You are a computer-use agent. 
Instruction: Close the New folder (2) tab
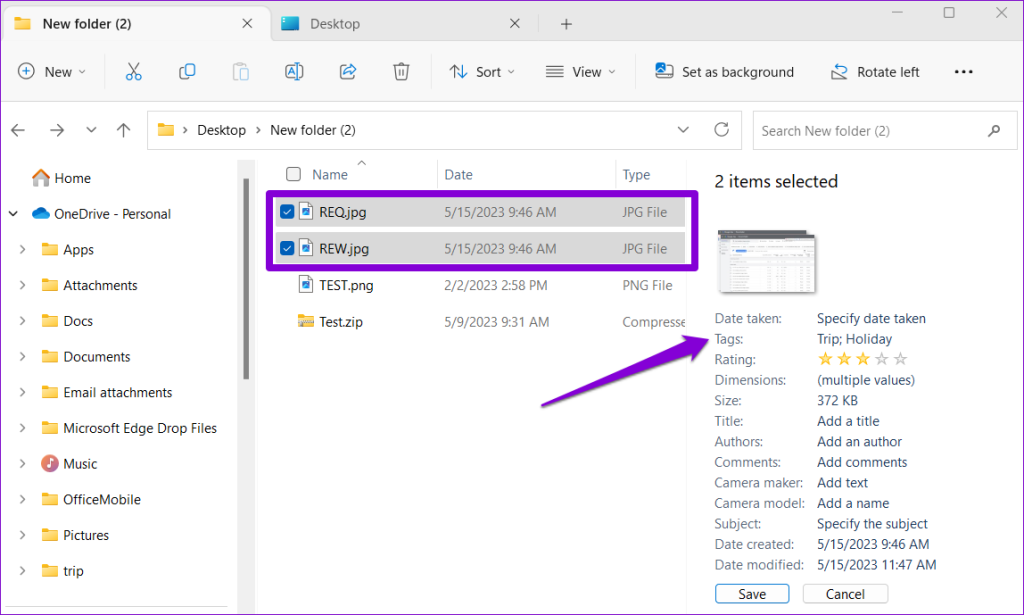[247, 24]
